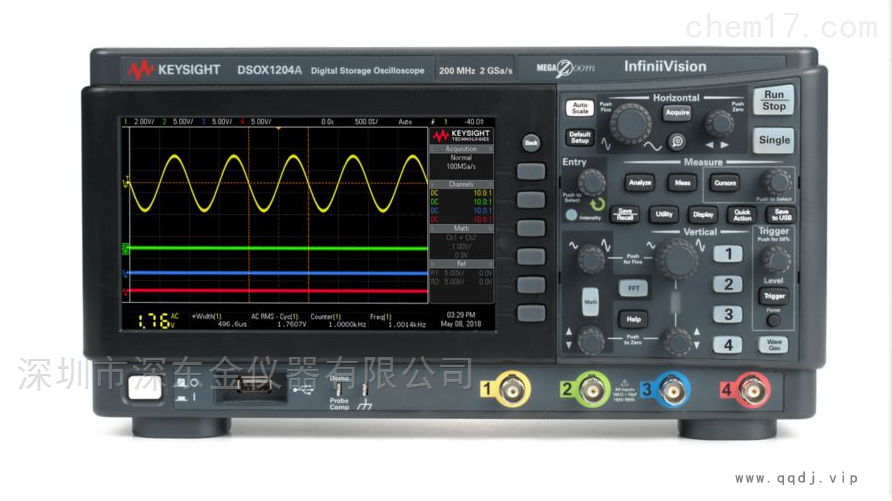Turn on channel 1 key
The width and height of the screenshot is (892, 501).
click(x=728, y=254)
